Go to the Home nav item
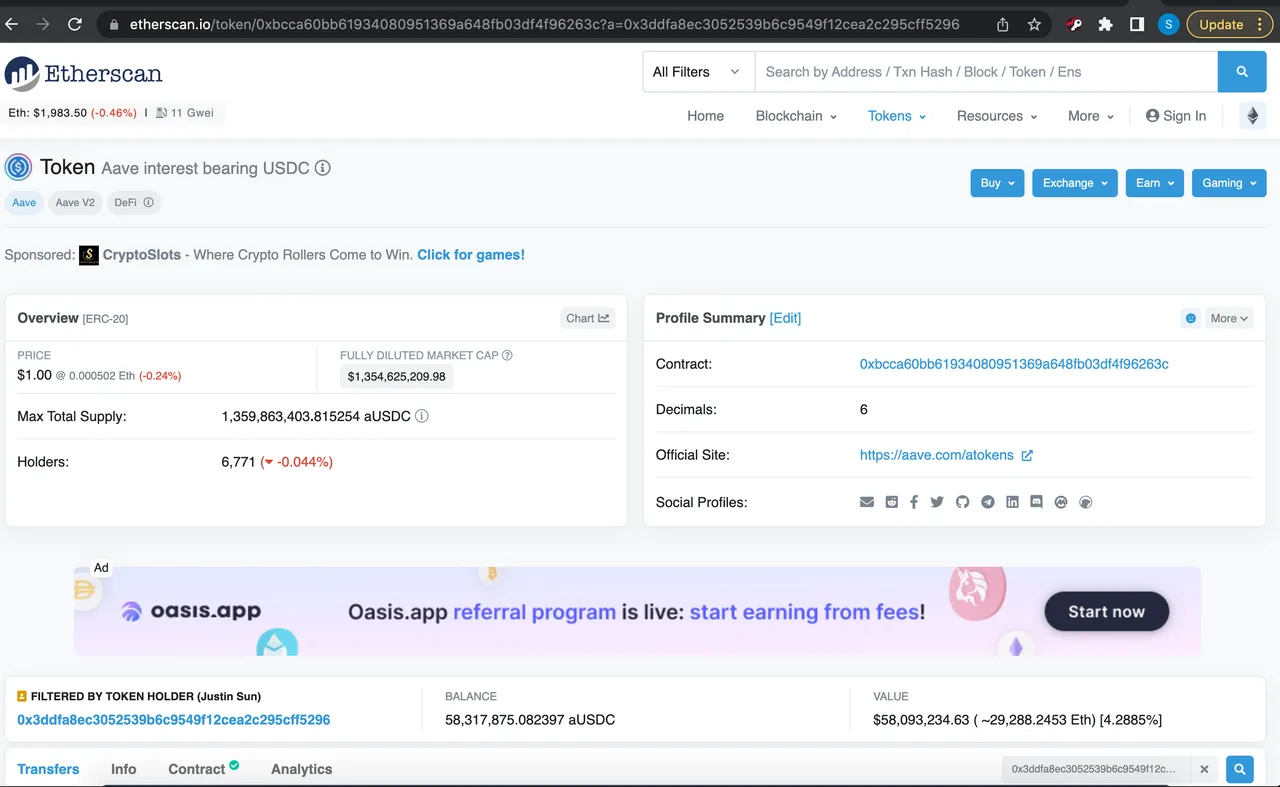The width and height of the screenshot is (1280, 787). click(x=705, y=116)
